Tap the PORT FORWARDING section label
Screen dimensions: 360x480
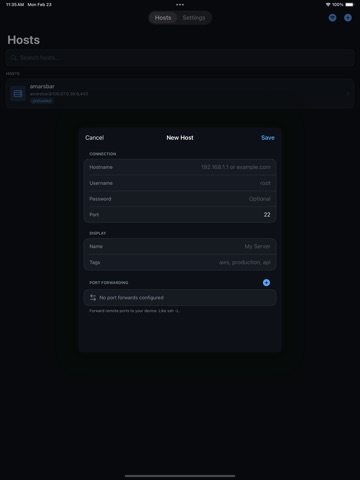coord(109,283)
